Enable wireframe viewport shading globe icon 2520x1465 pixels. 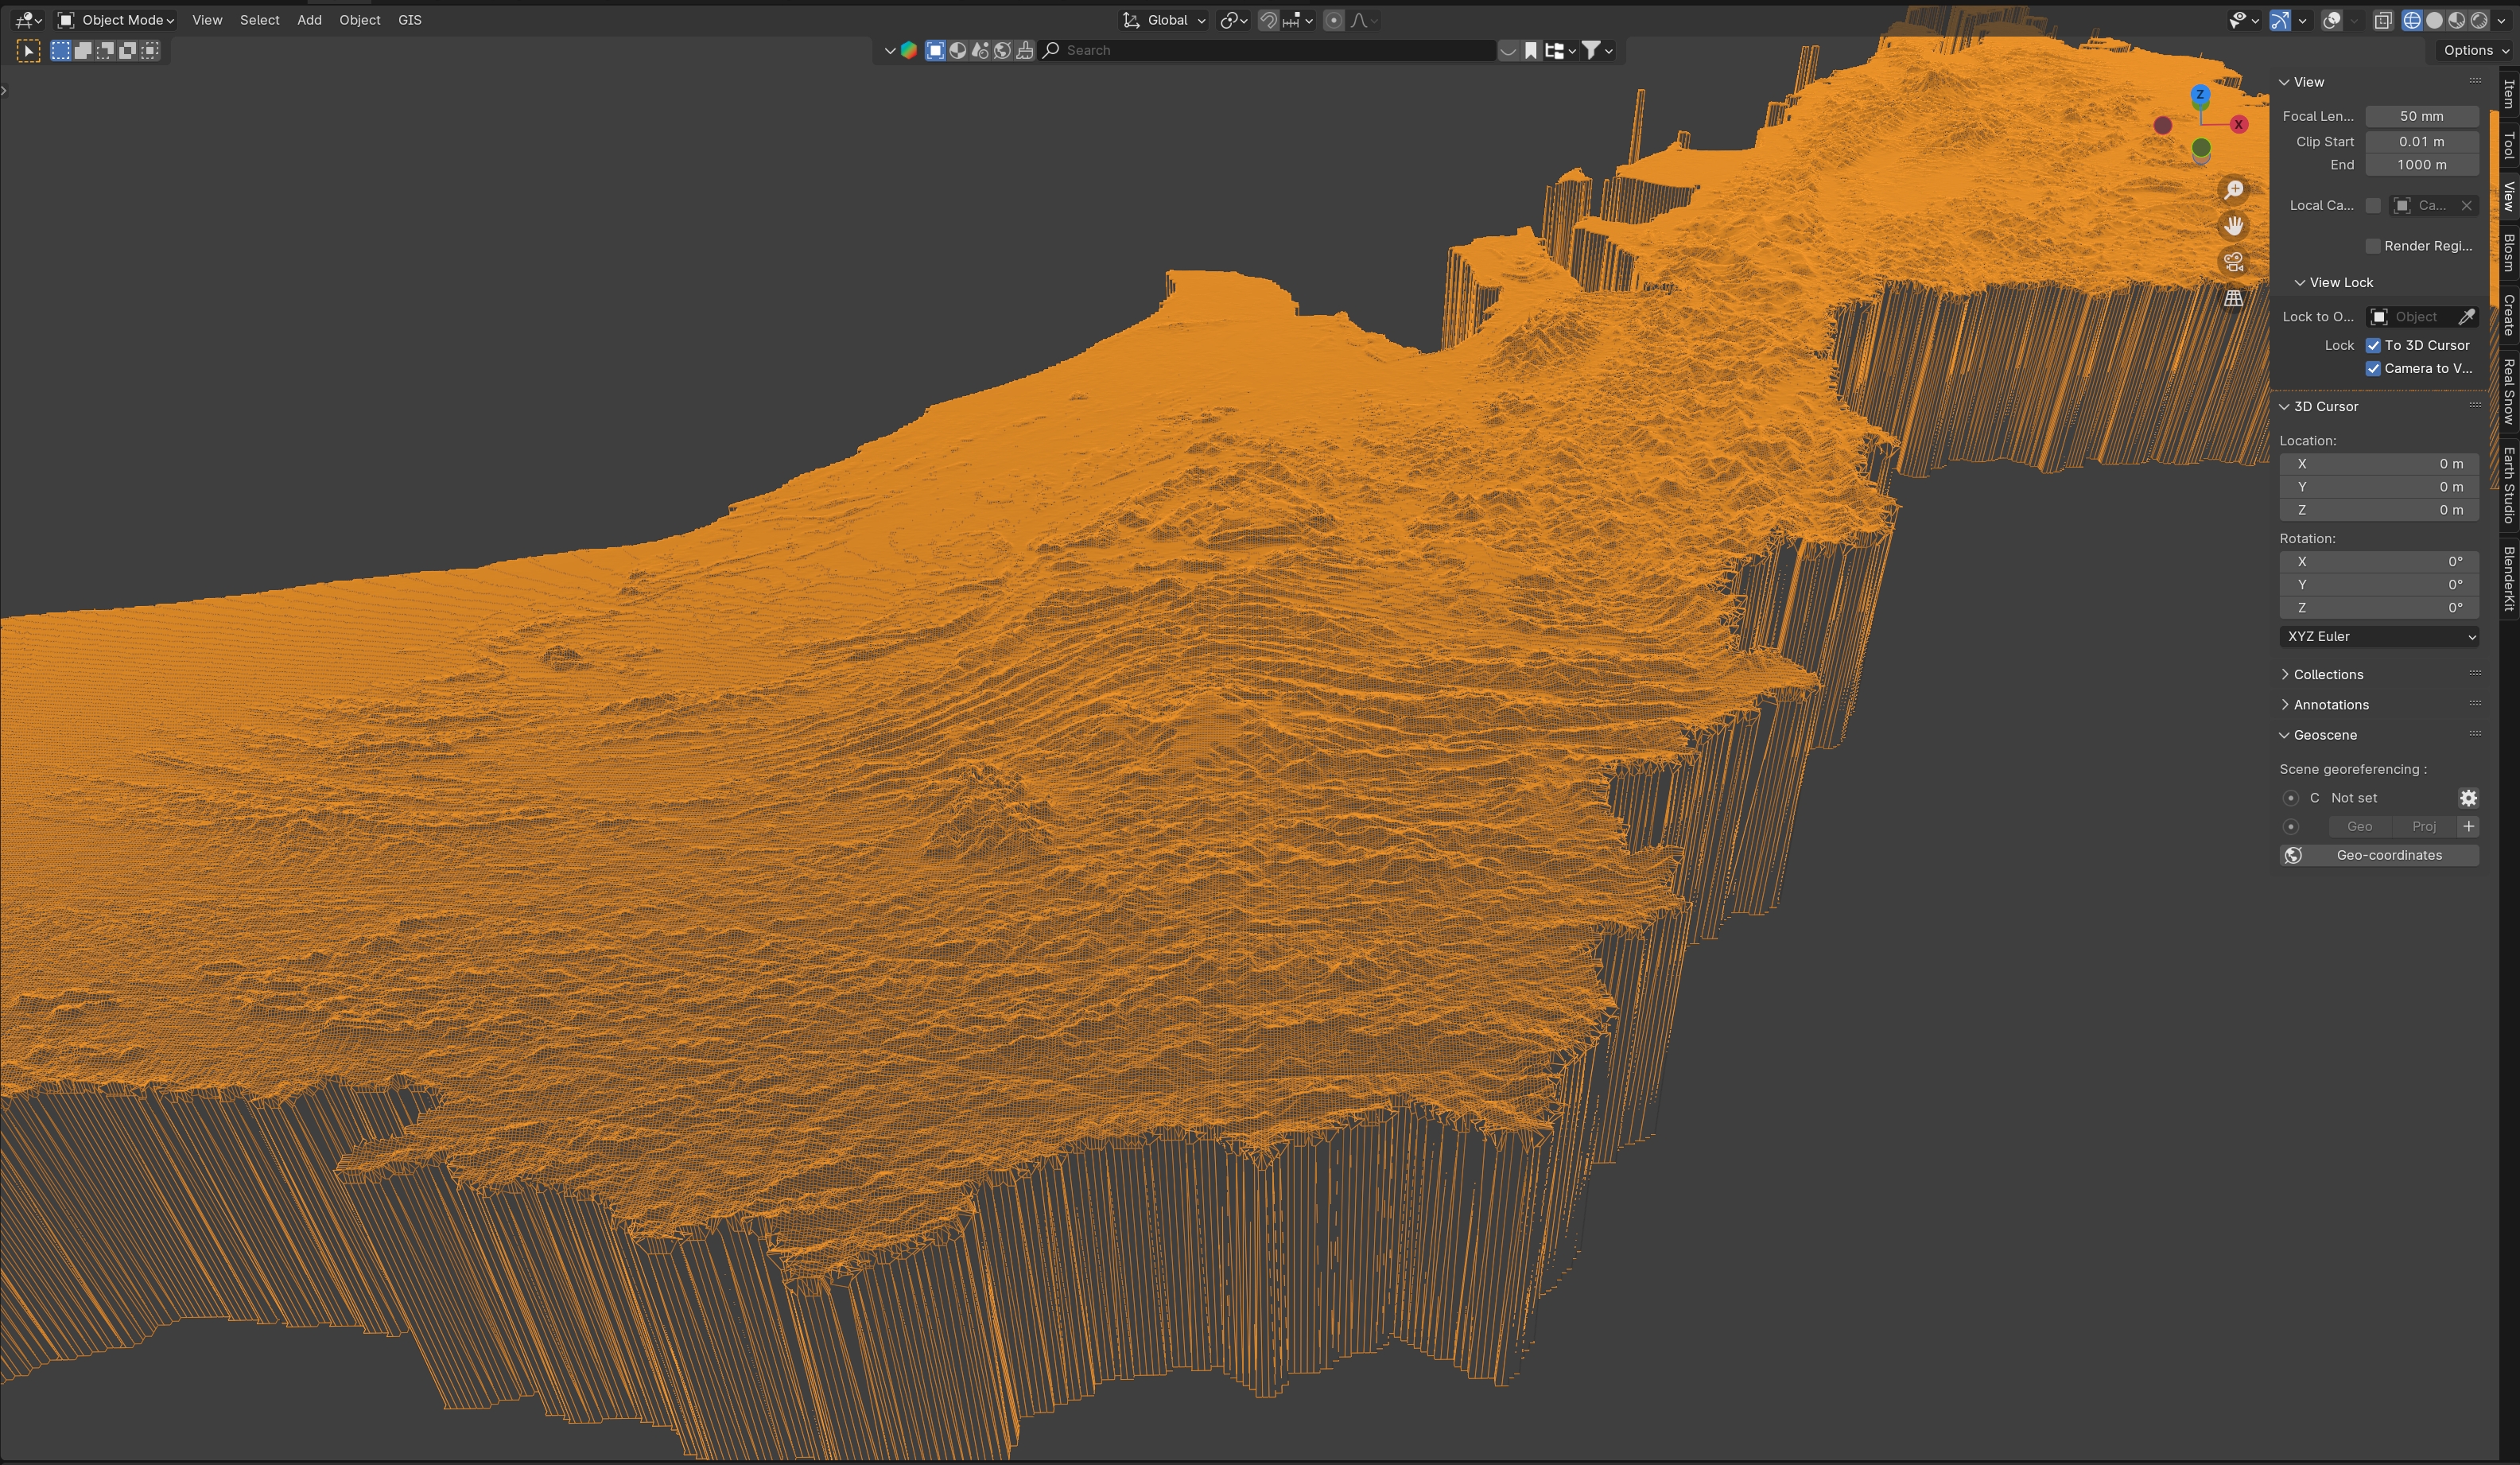(2412, 20)
